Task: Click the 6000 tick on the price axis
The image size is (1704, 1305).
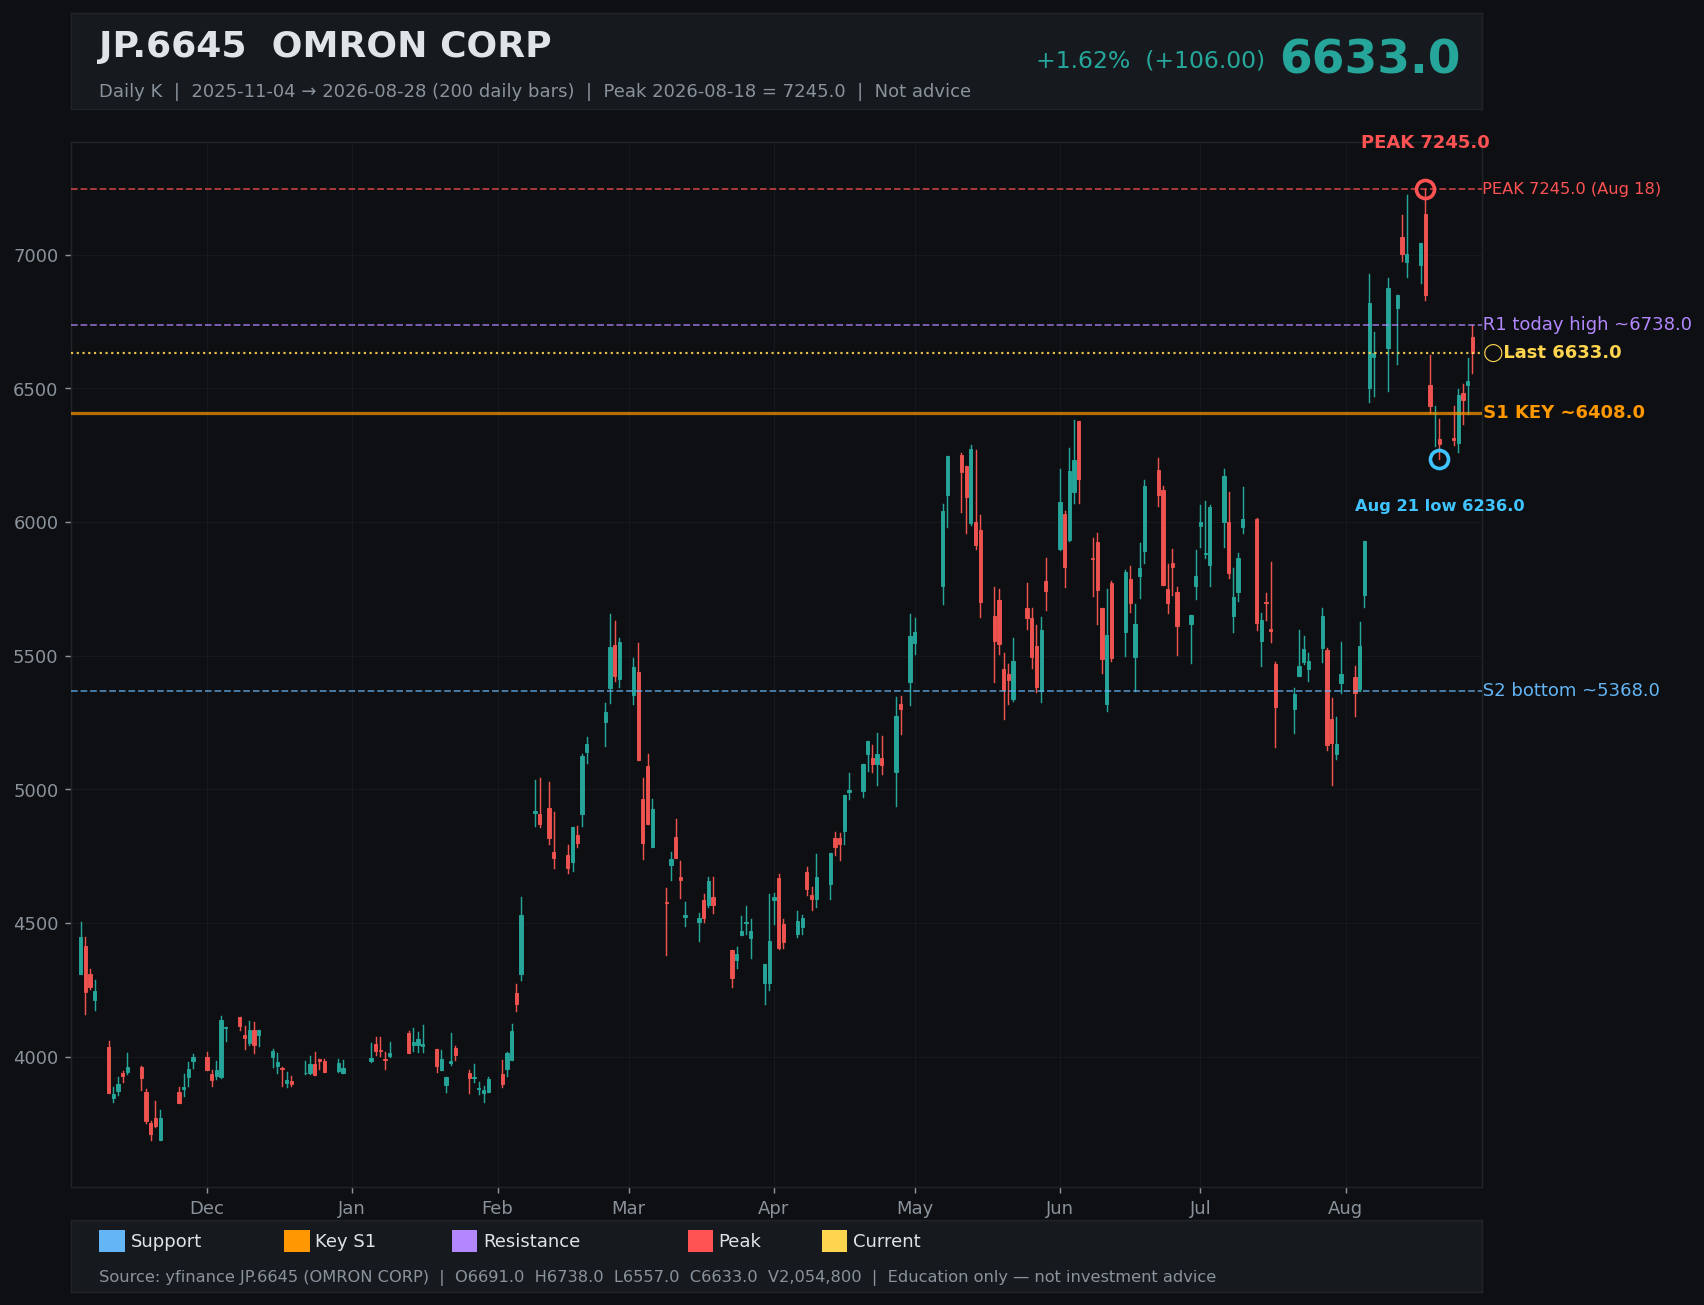Action: tap(37, 523)
